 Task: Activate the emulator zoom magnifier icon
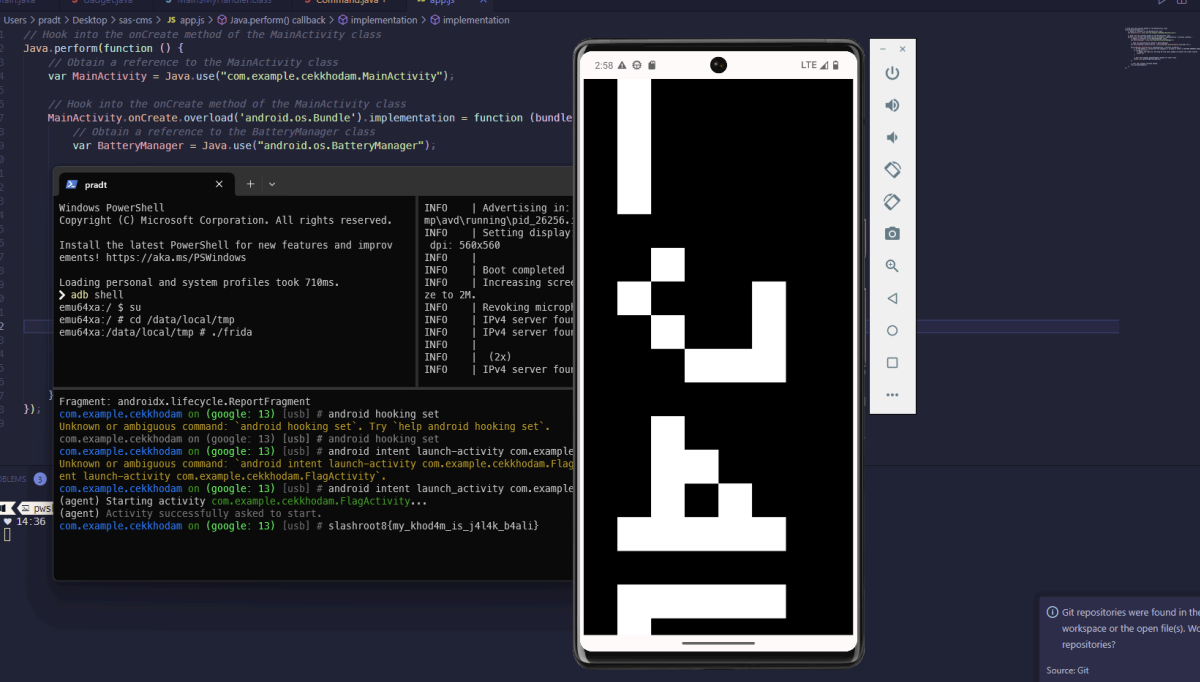coord(892,266)
